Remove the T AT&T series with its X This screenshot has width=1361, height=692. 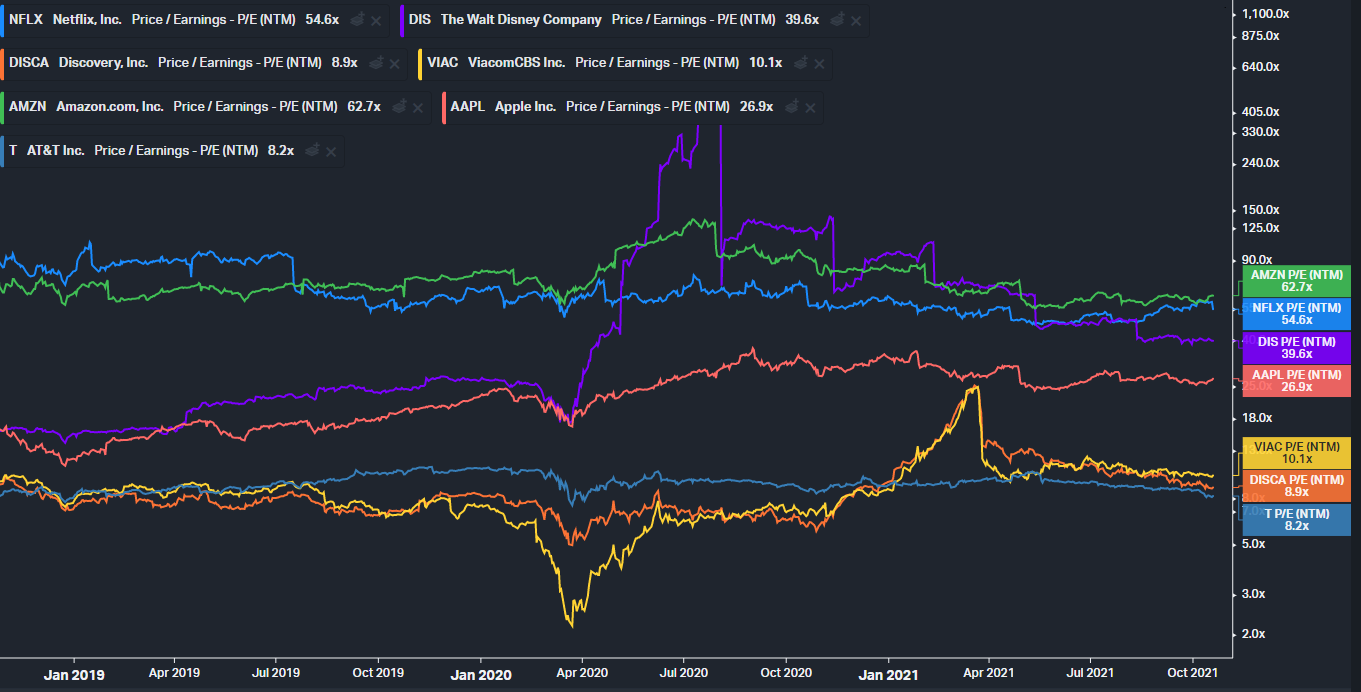click(x=331, y=150)
